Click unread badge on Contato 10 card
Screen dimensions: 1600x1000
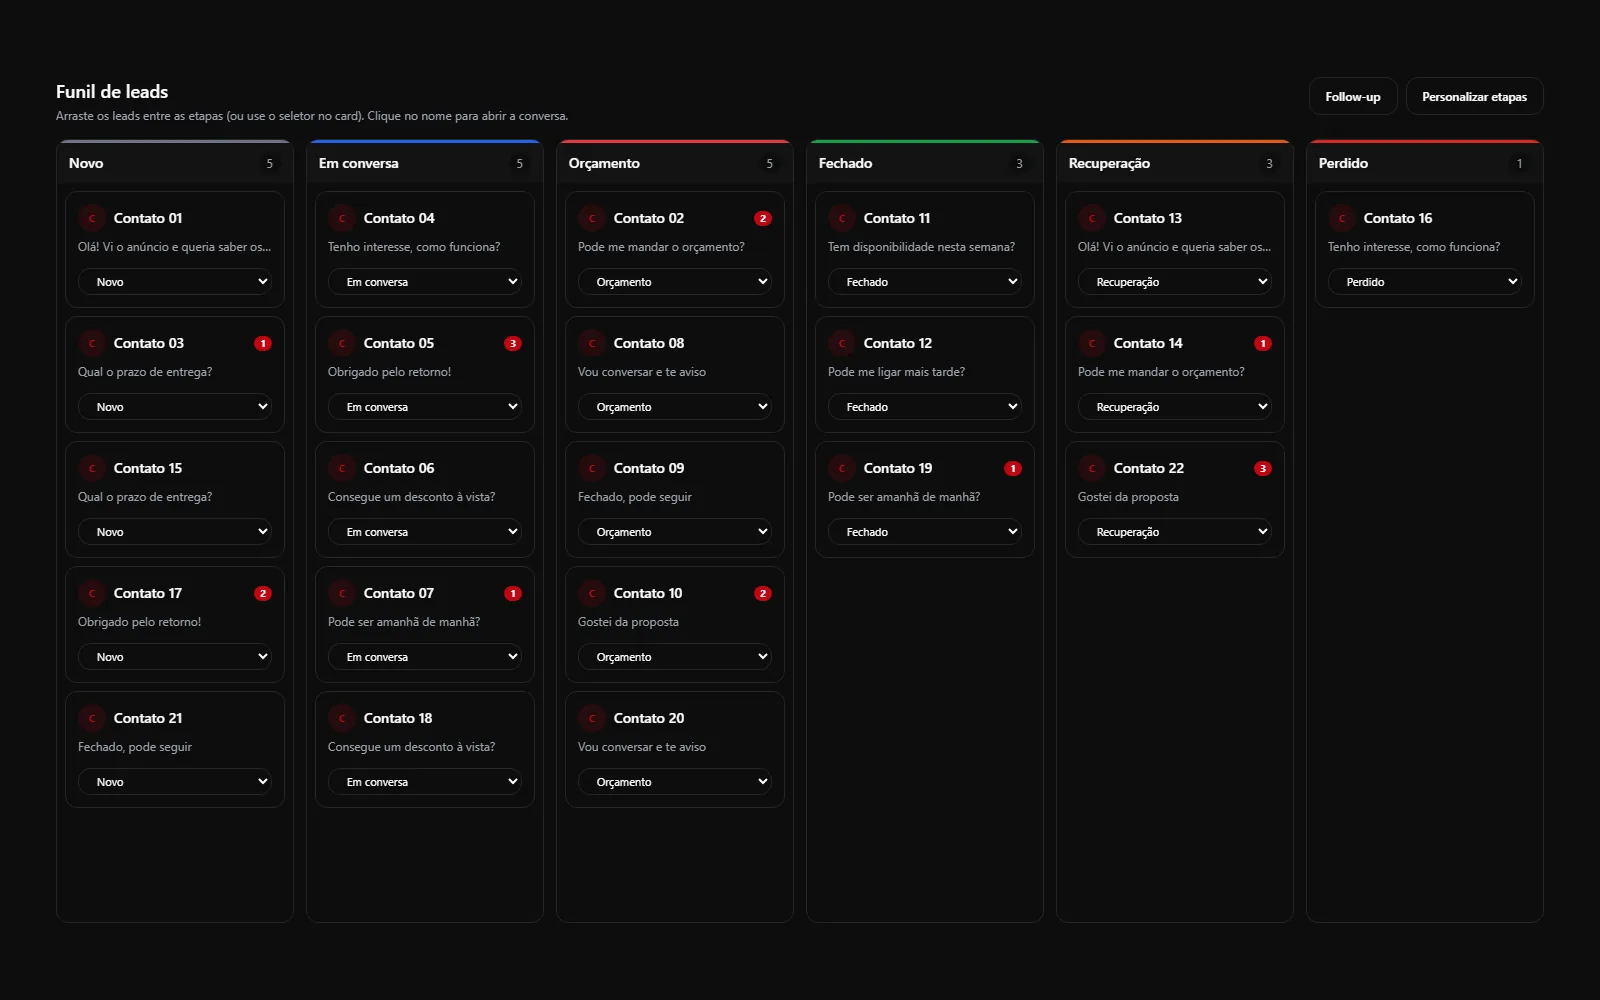point(763,593)
